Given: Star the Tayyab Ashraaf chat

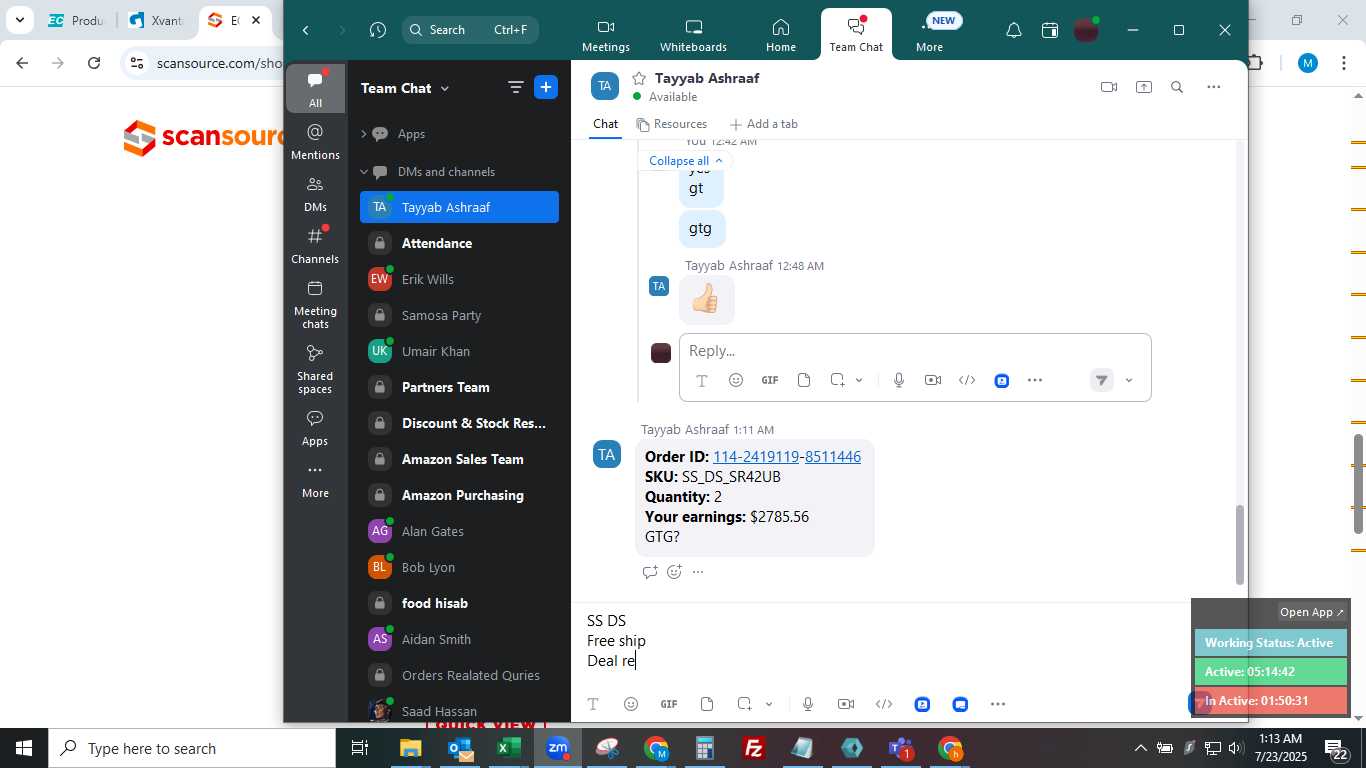Looking at the screenshot, I should click(x=639, y=78).
